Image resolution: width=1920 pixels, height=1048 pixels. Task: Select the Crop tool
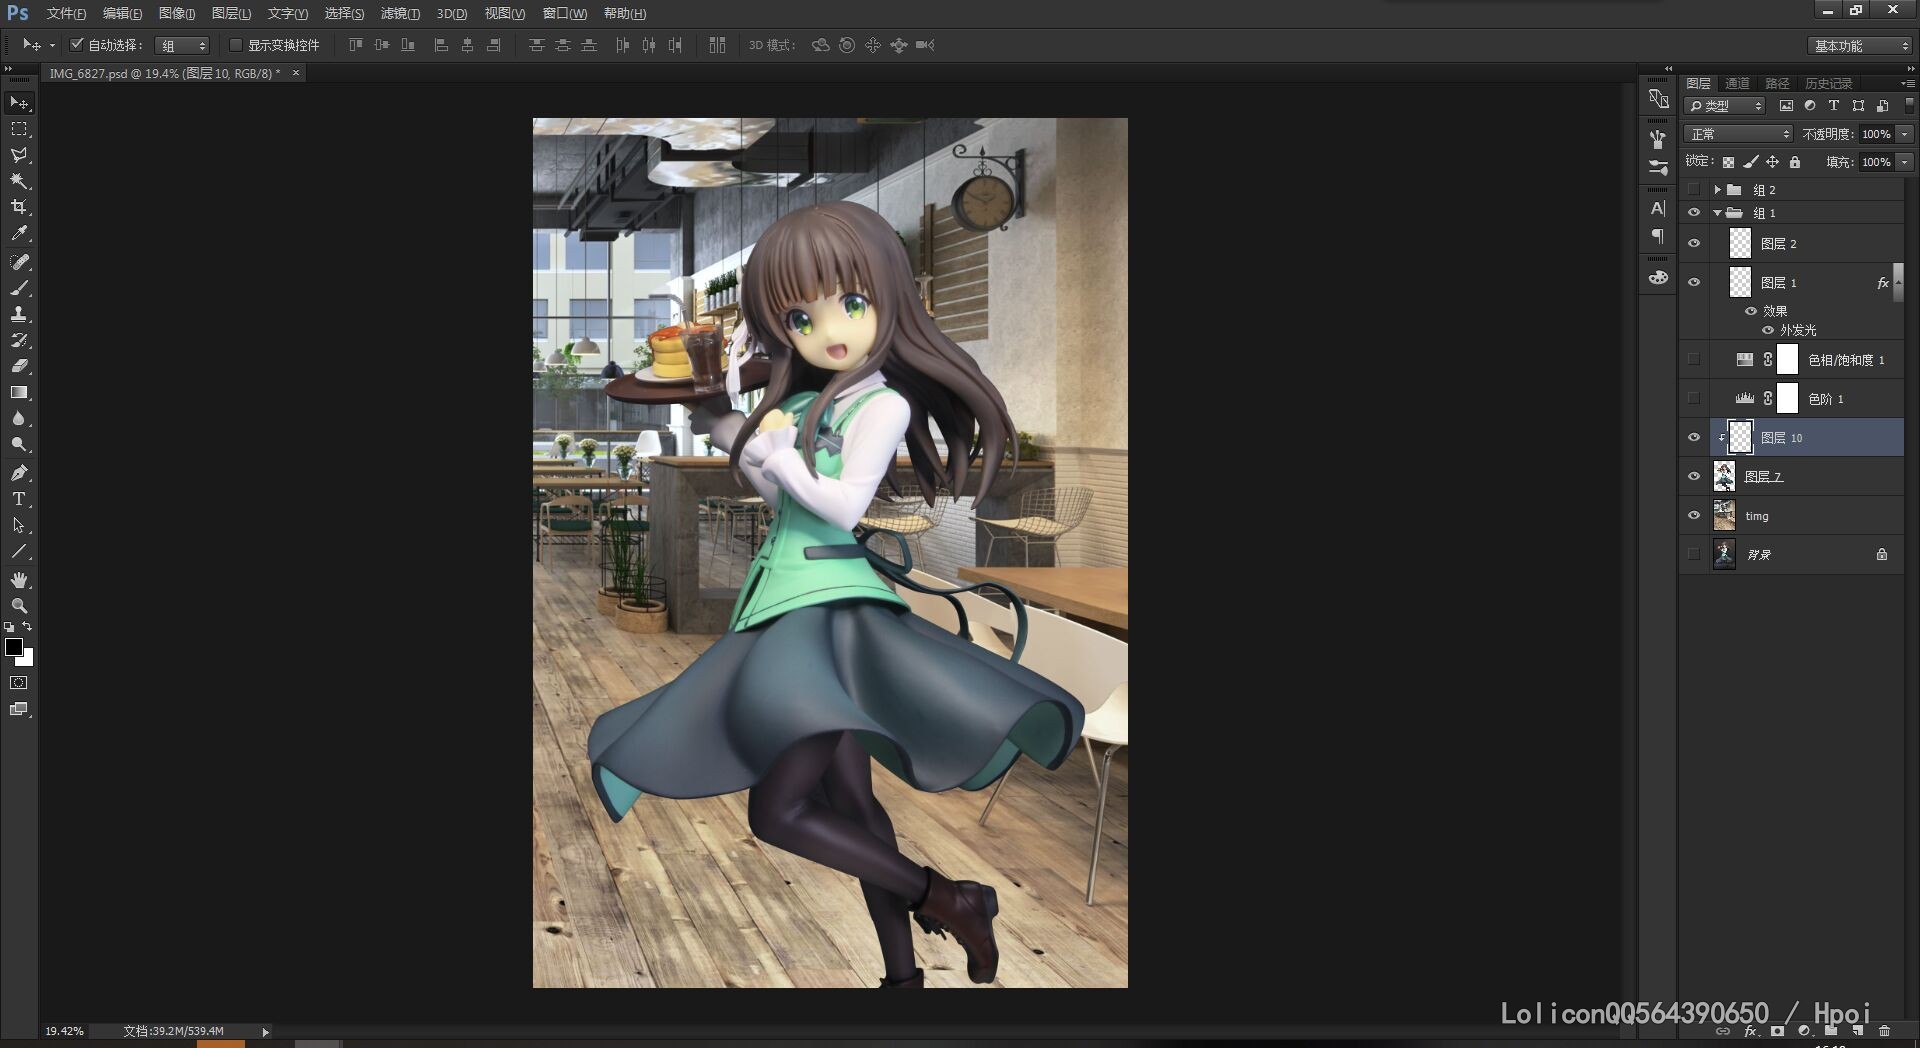pos(19,207)
